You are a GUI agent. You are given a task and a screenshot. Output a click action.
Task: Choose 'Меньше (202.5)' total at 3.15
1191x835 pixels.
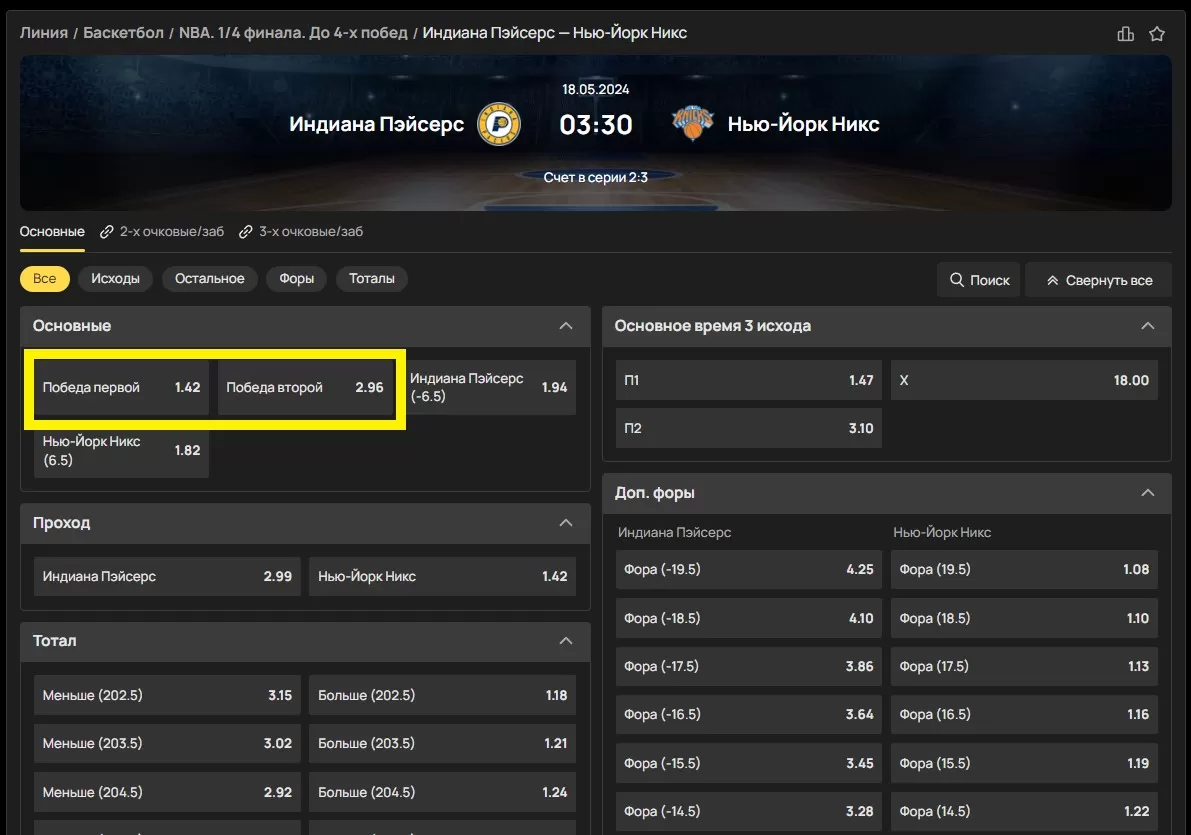click(167, 695)
